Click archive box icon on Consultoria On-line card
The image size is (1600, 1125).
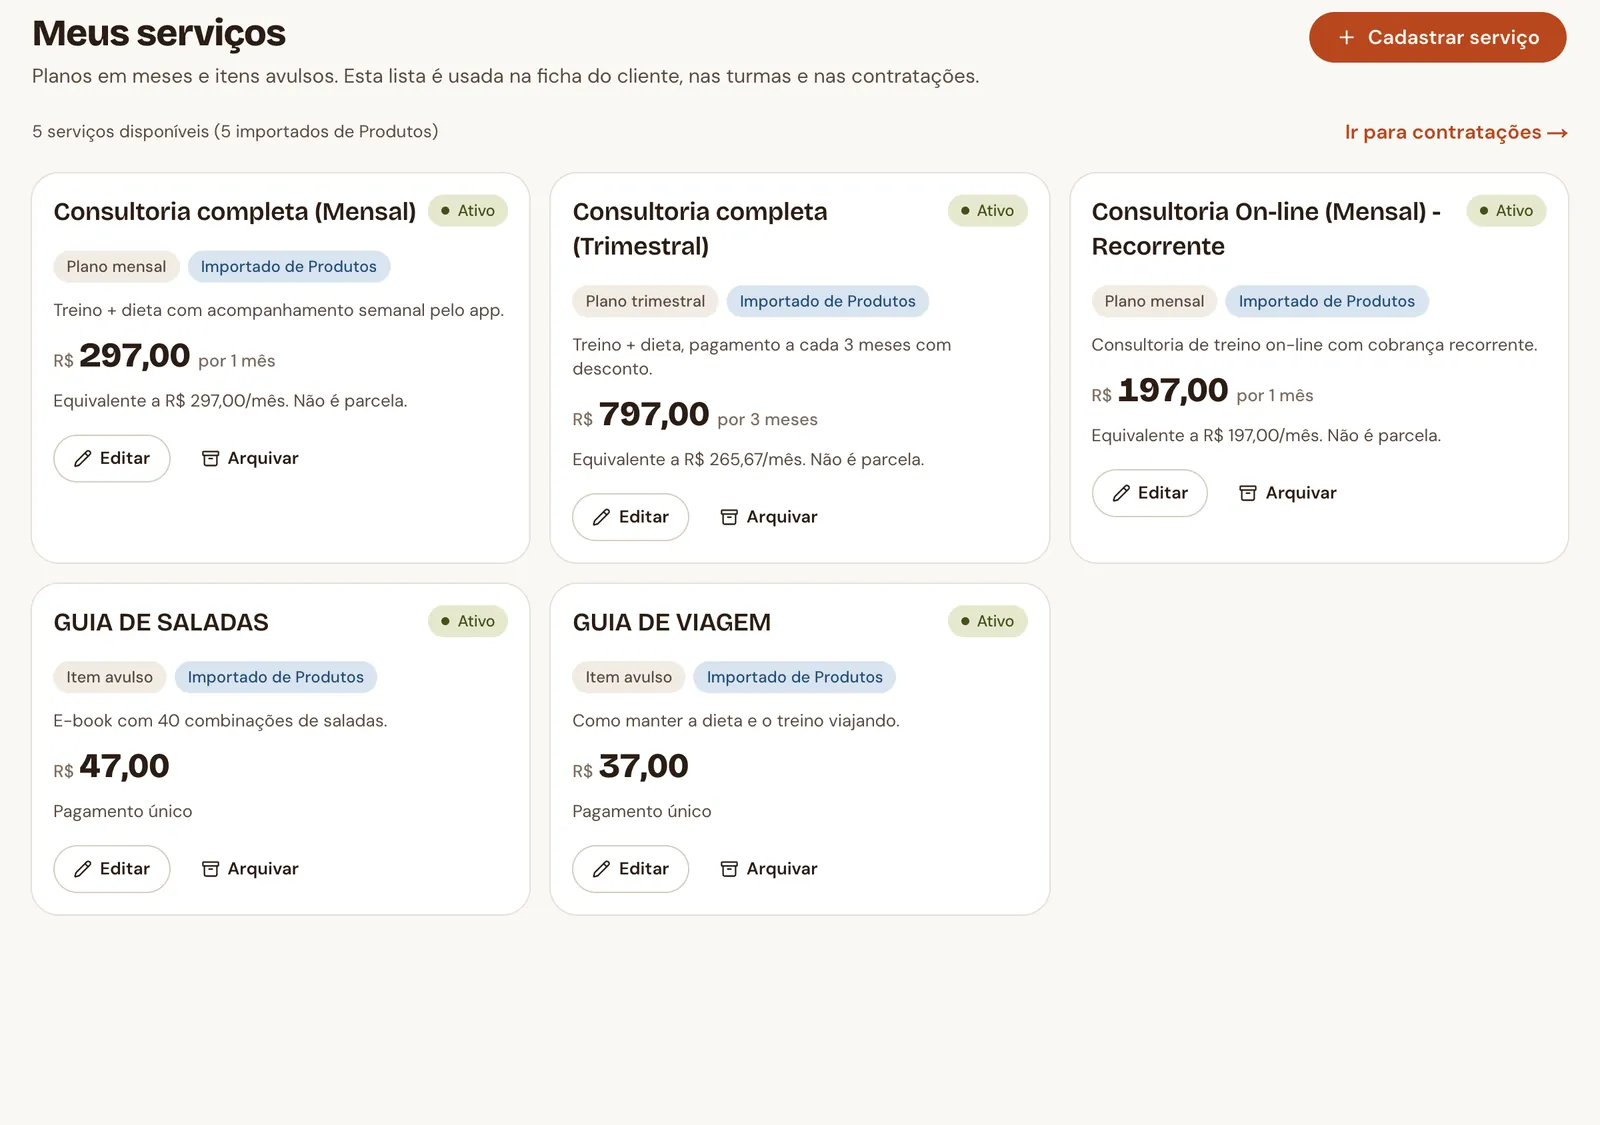tap(1248, 494)
